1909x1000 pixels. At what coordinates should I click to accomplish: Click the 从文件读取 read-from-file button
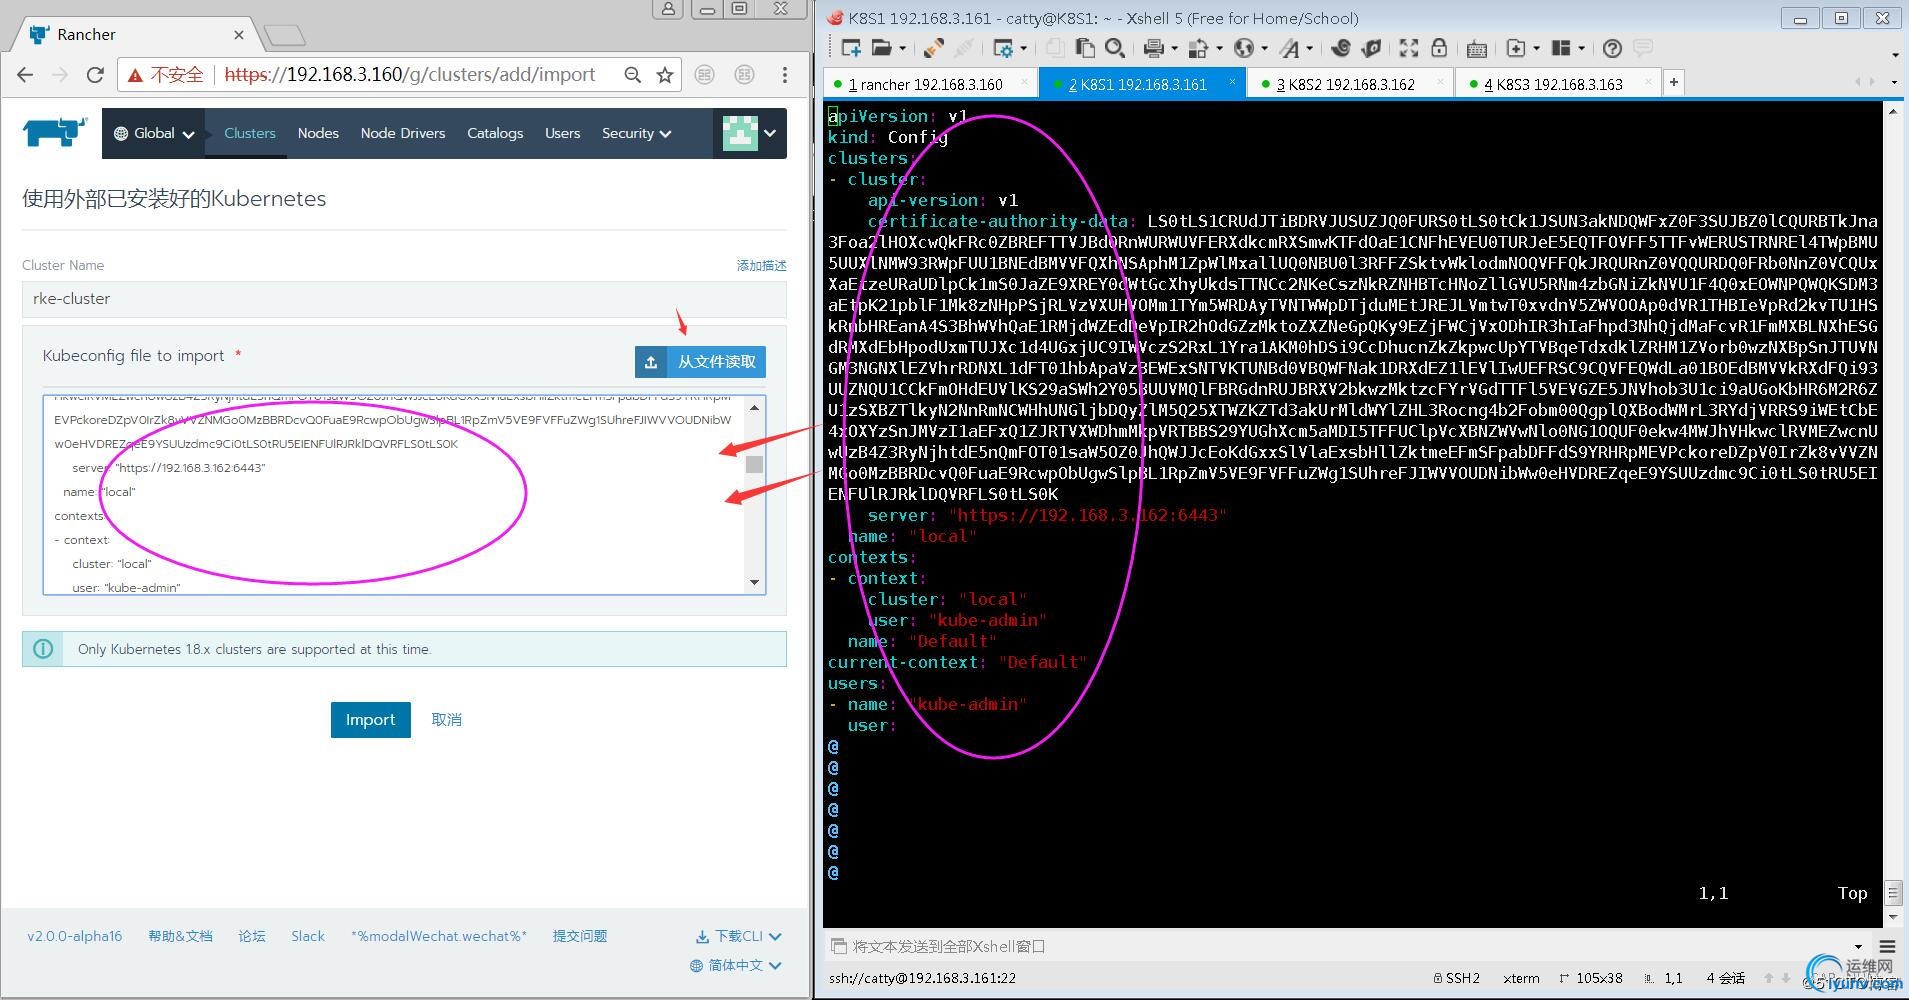click(x=700, y=362)
